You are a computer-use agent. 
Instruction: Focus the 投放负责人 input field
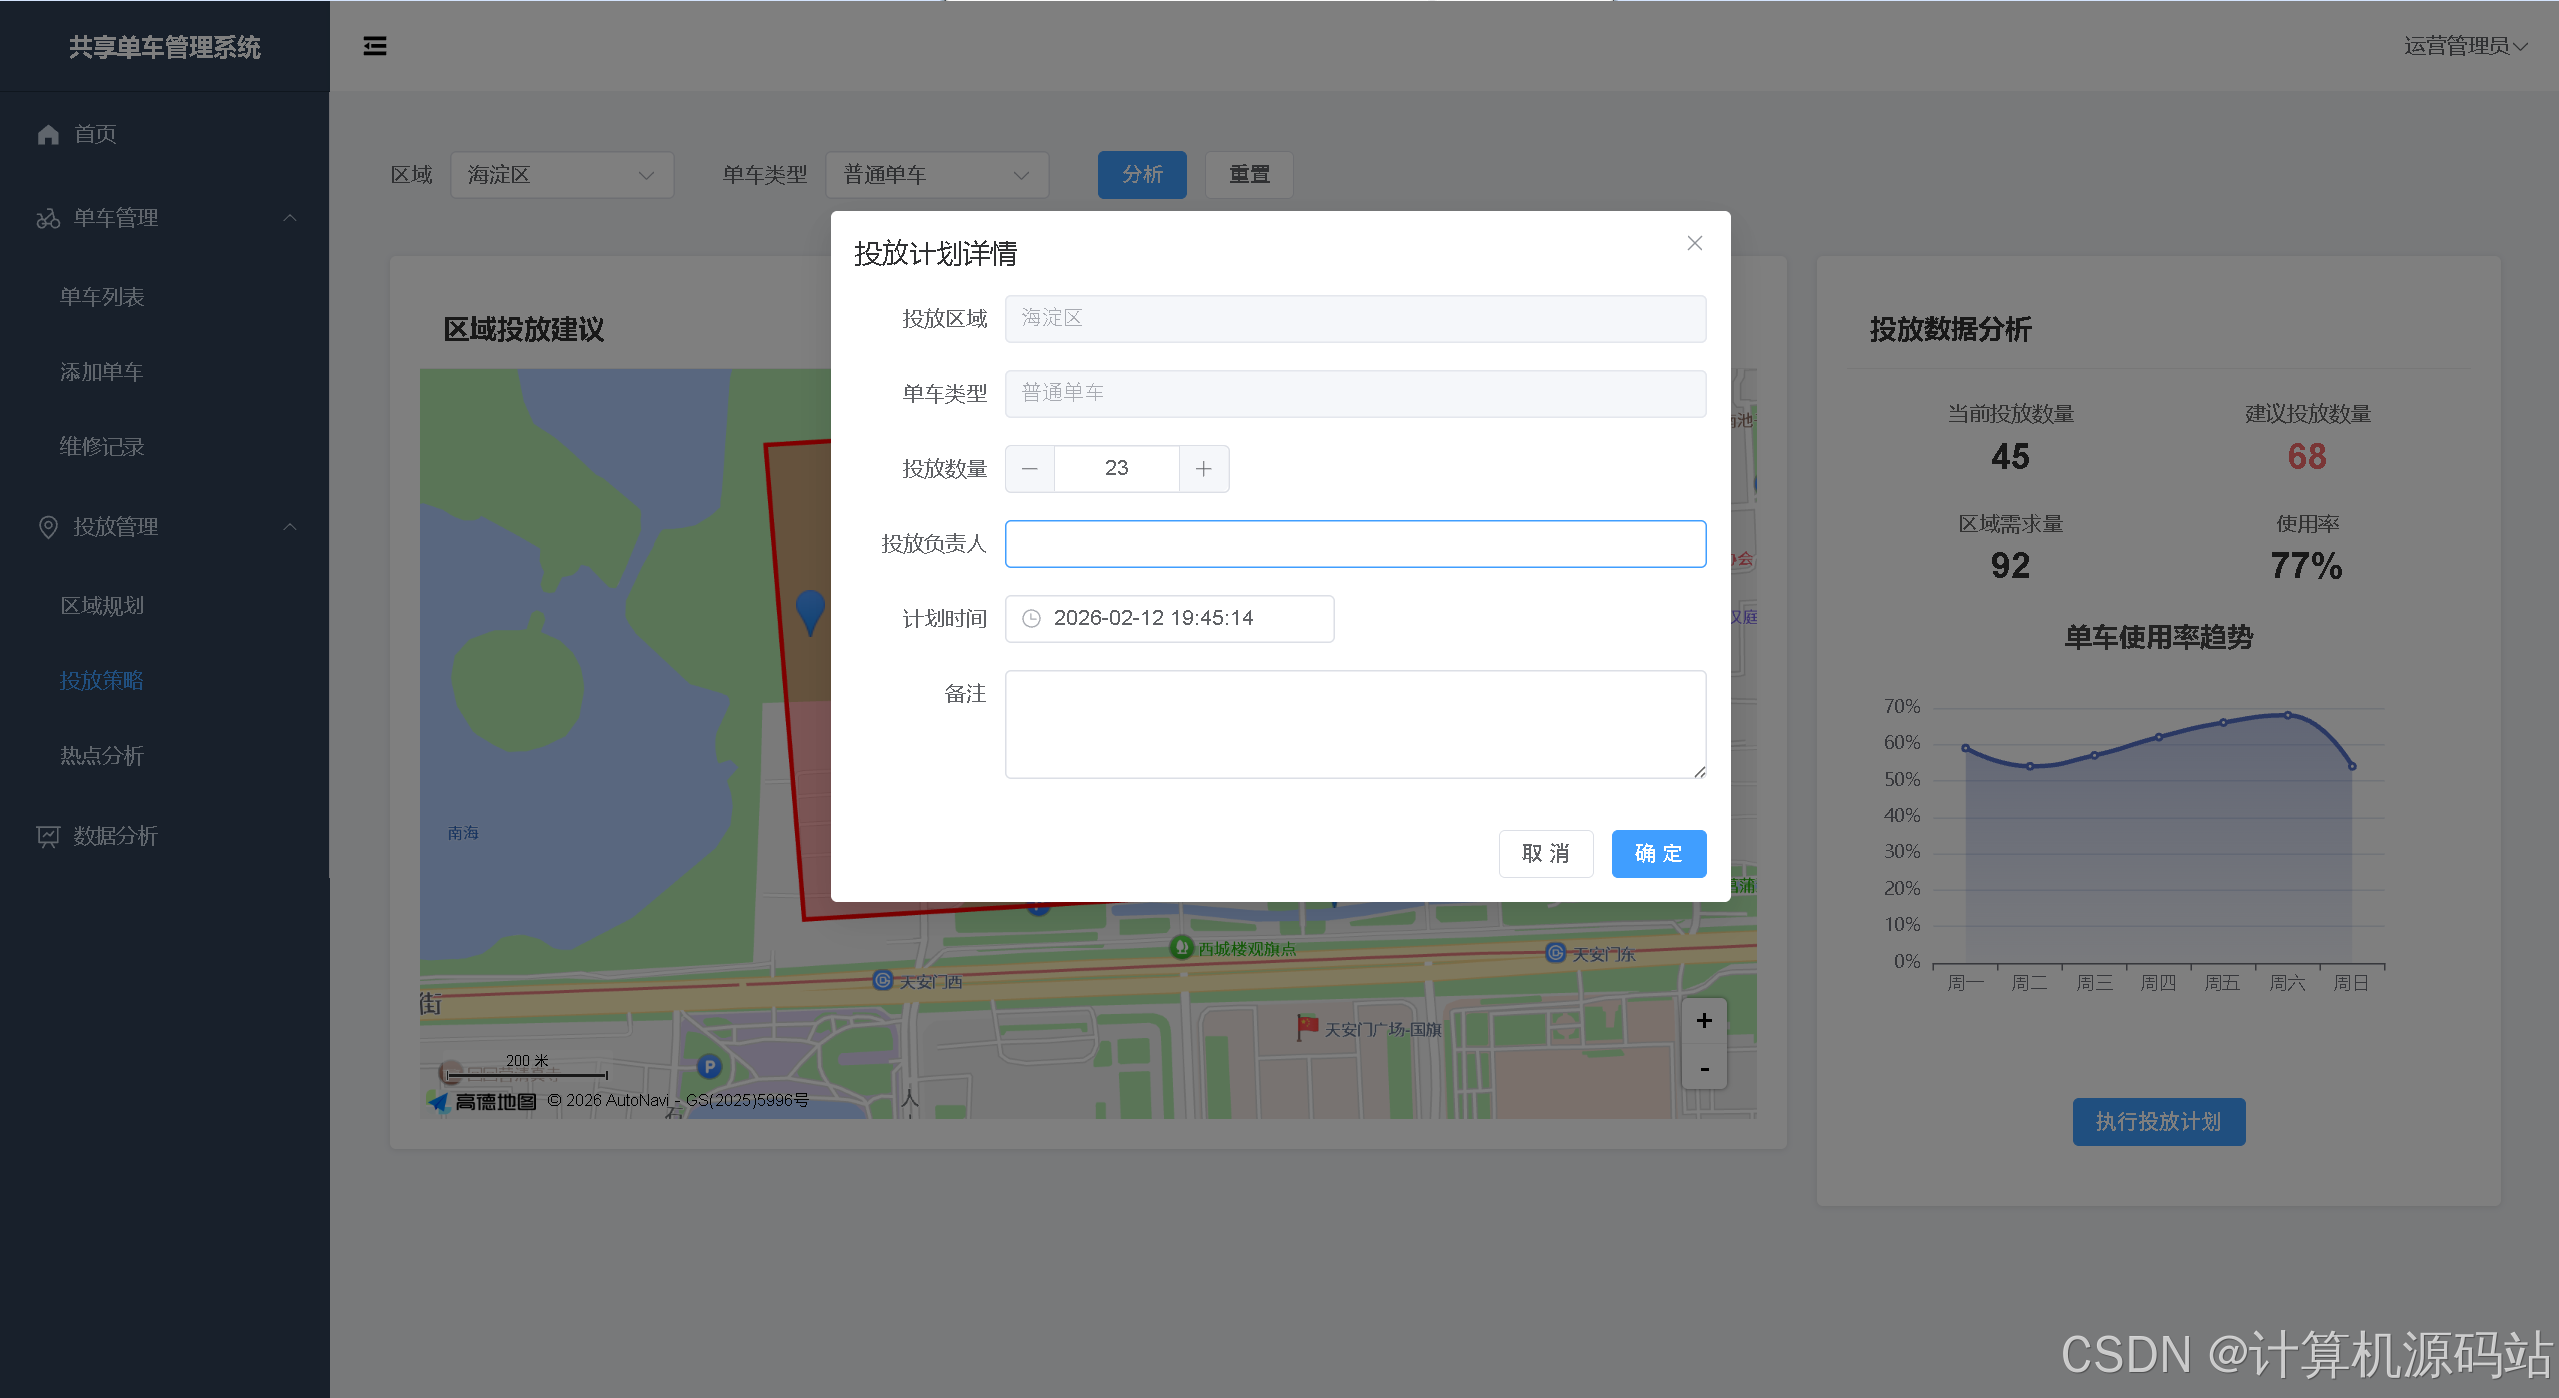[x=1355, y=544]
